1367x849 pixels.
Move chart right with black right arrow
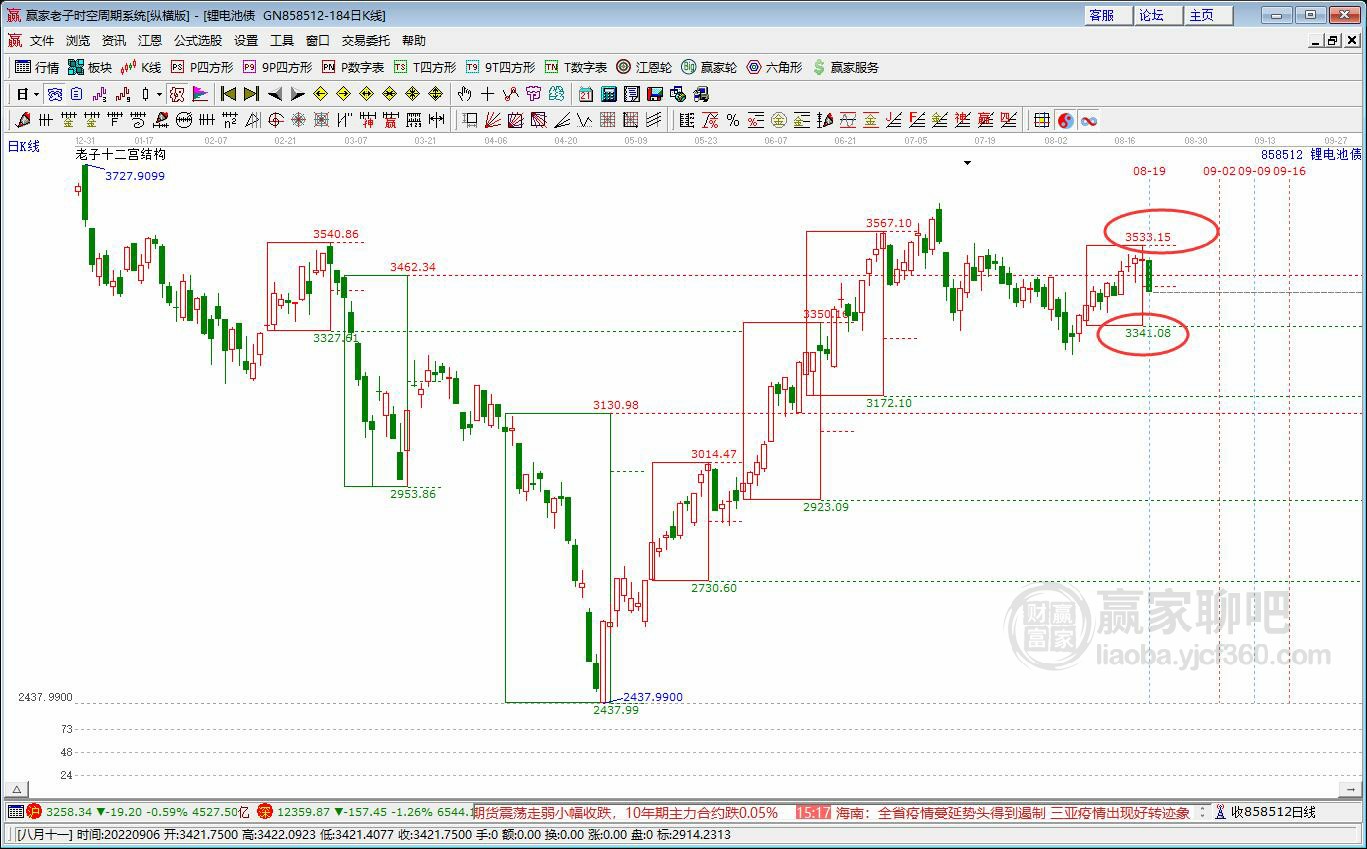(297, 94)
